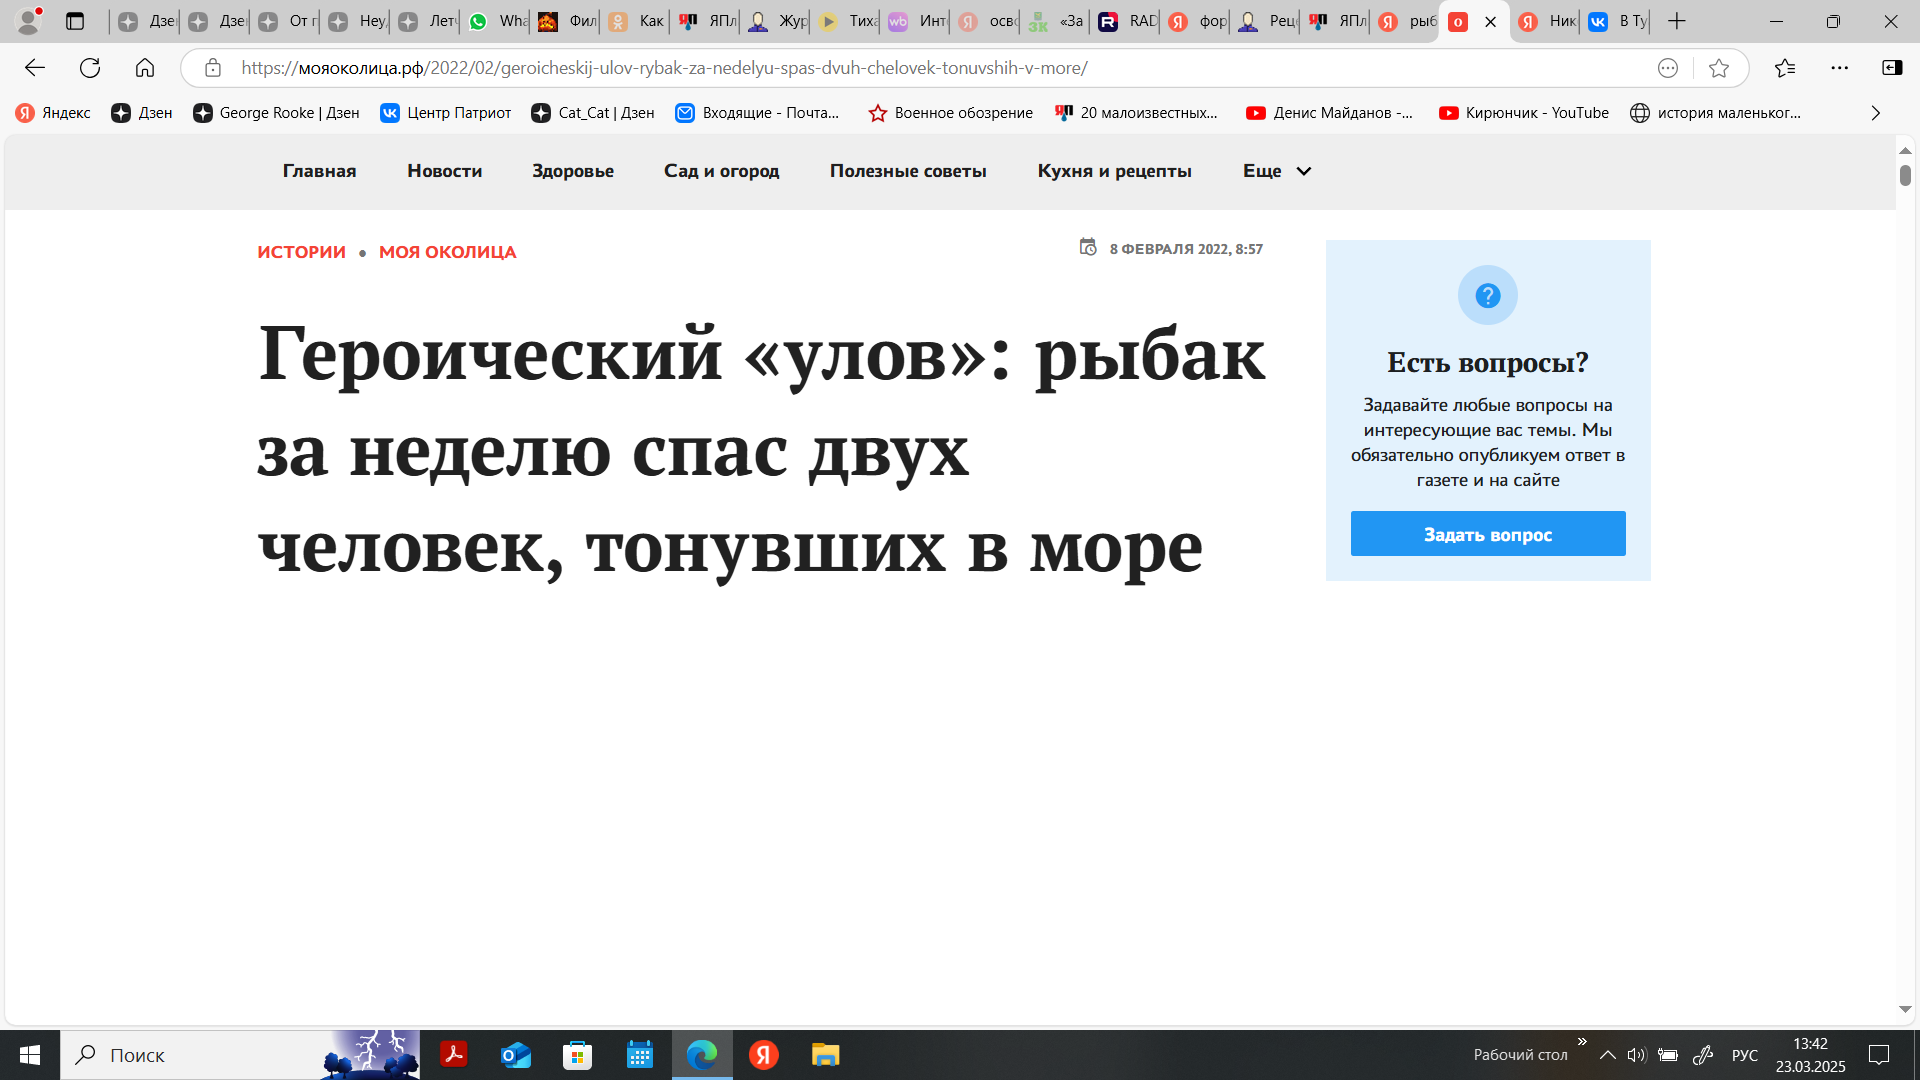The height and width of the screenshot is (1080, 1920).
Task: Open the Новости navigation item
Action: (x=445, y=171)
